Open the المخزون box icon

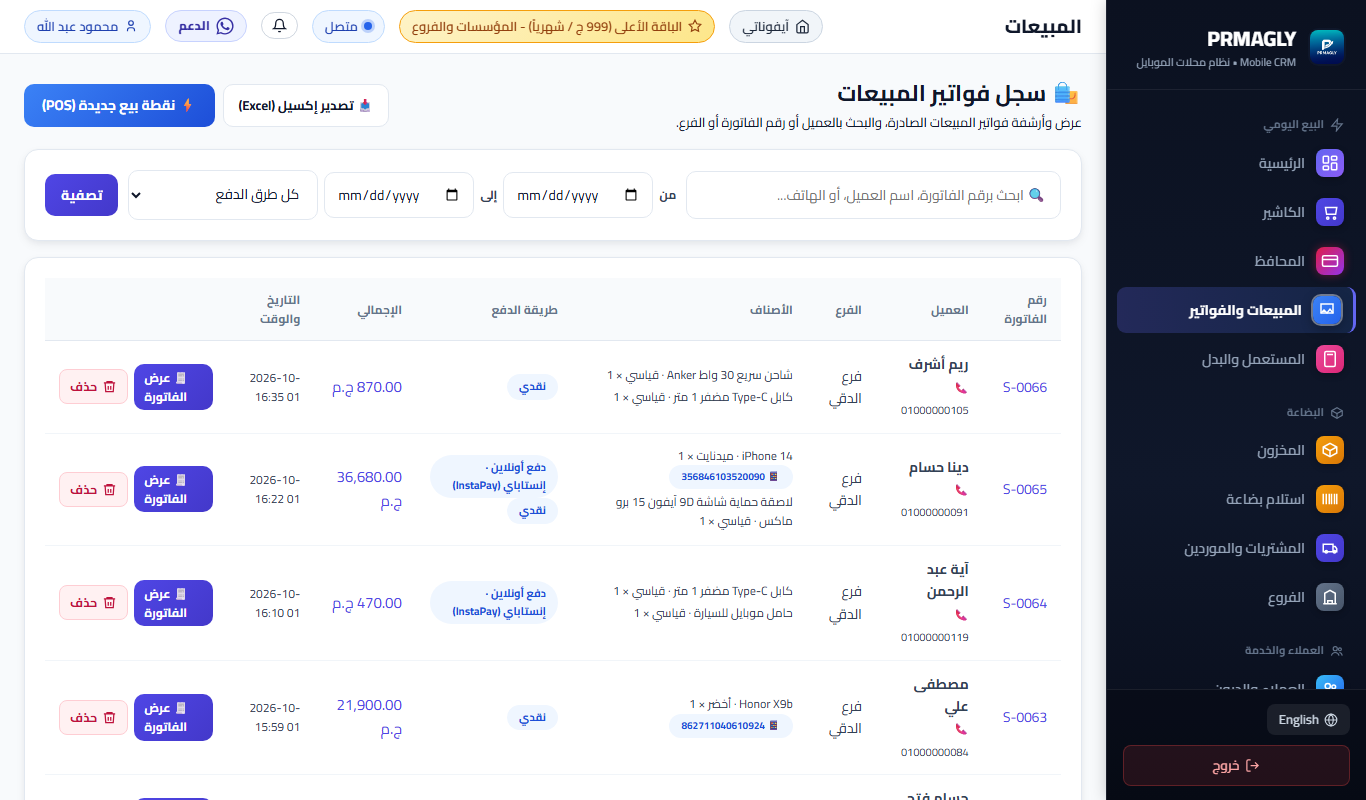click(x=1330, y=450)
